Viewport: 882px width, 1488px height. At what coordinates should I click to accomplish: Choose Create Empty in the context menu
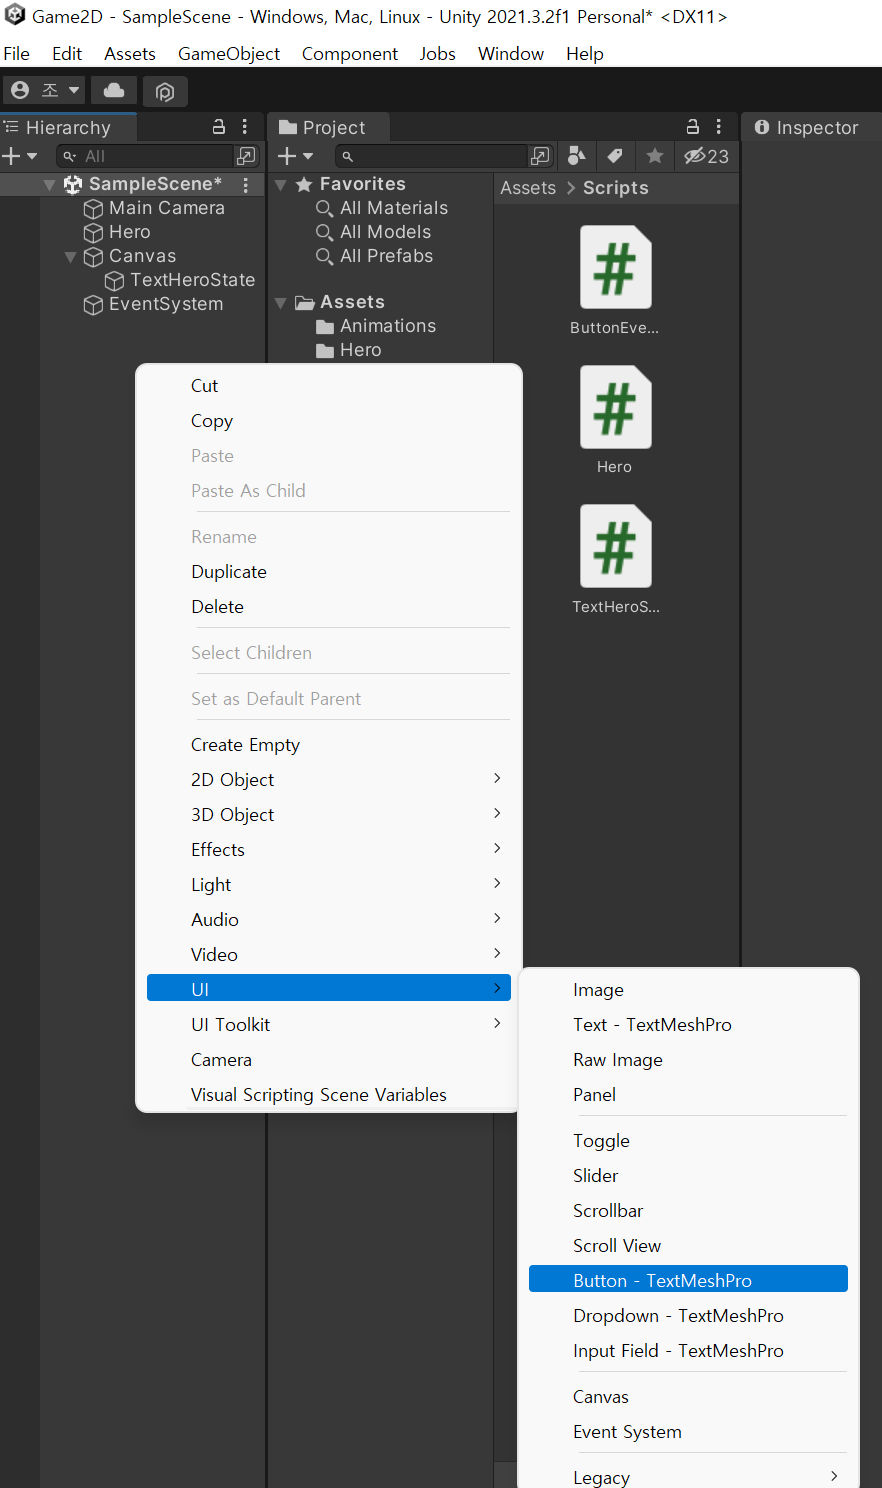[329, 745]
